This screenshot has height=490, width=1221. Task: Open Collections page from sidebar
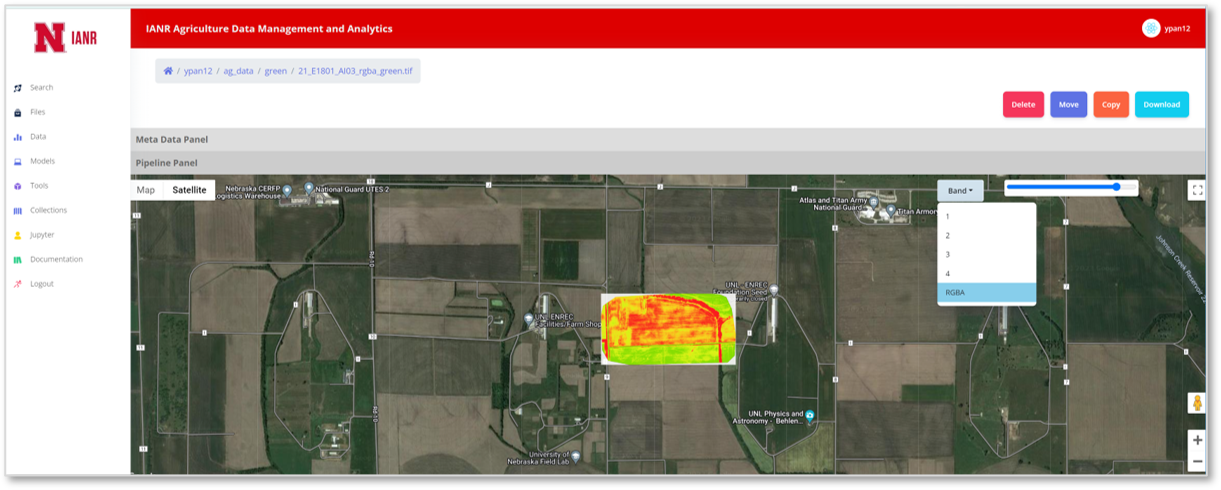point(48,211)
